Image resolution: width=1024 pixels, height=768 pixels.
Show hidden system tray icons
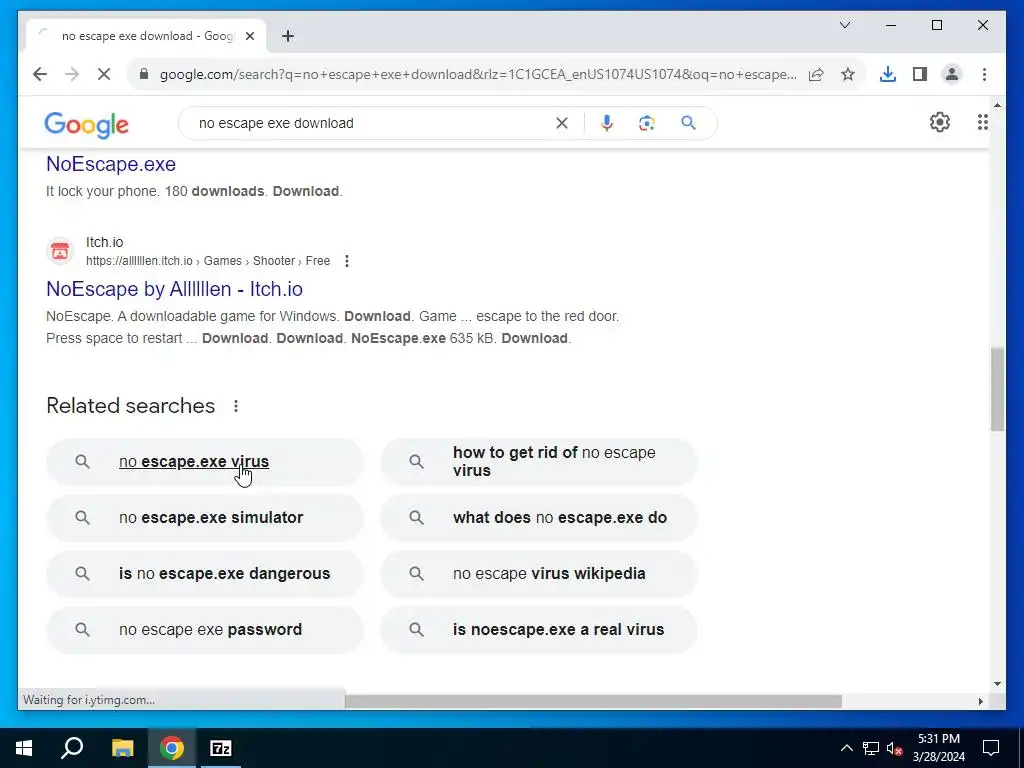[x=846, y=748]
